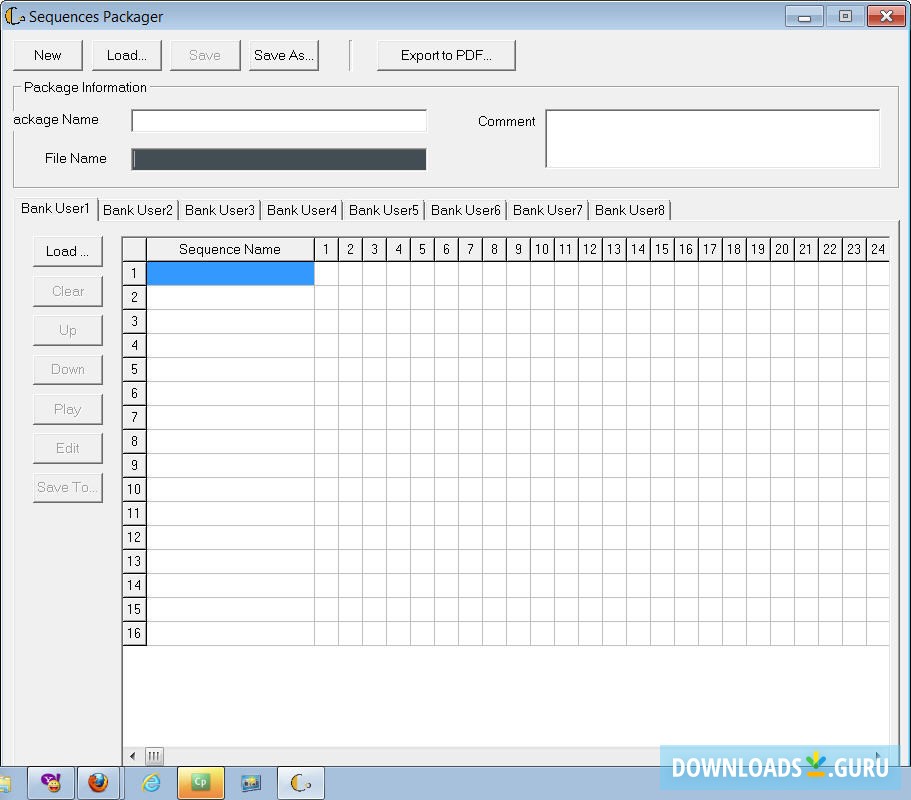Click the top toolbar Load... button
The height and width of the screenshot is (800, 911).
click(127, 55)
